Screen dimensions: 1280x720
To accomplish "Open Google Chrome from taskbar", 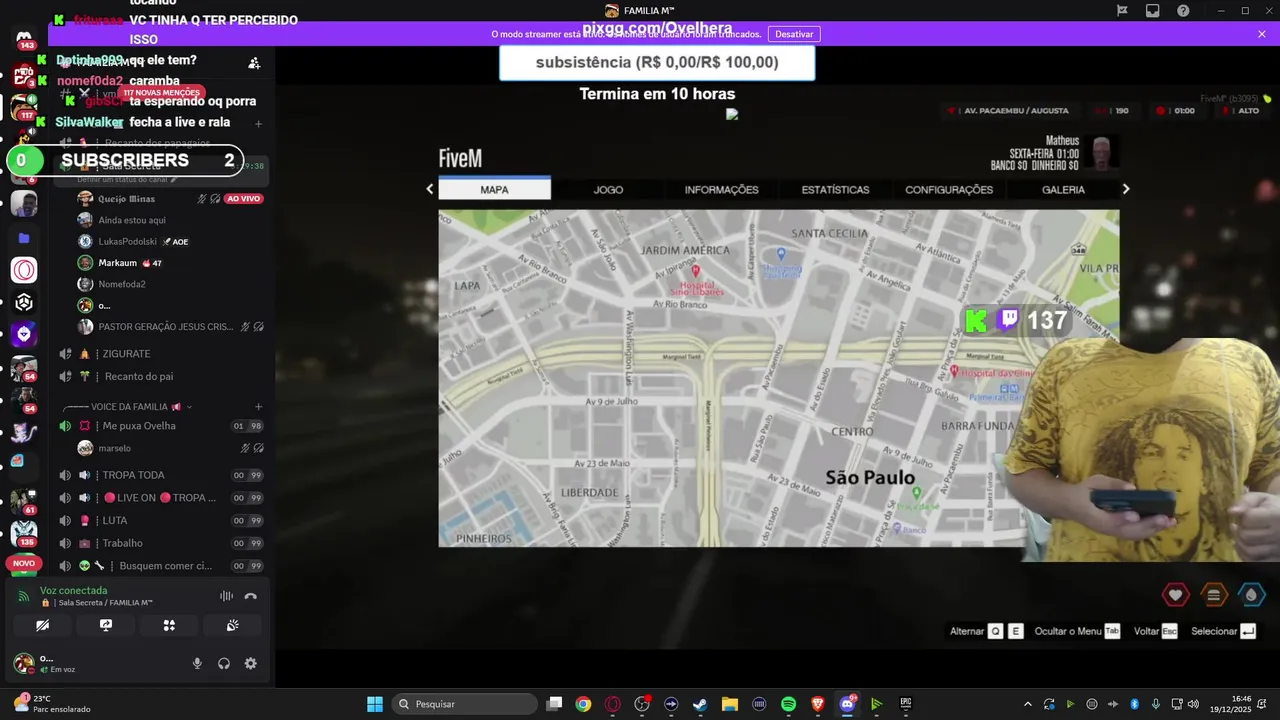I will point(583,704).
